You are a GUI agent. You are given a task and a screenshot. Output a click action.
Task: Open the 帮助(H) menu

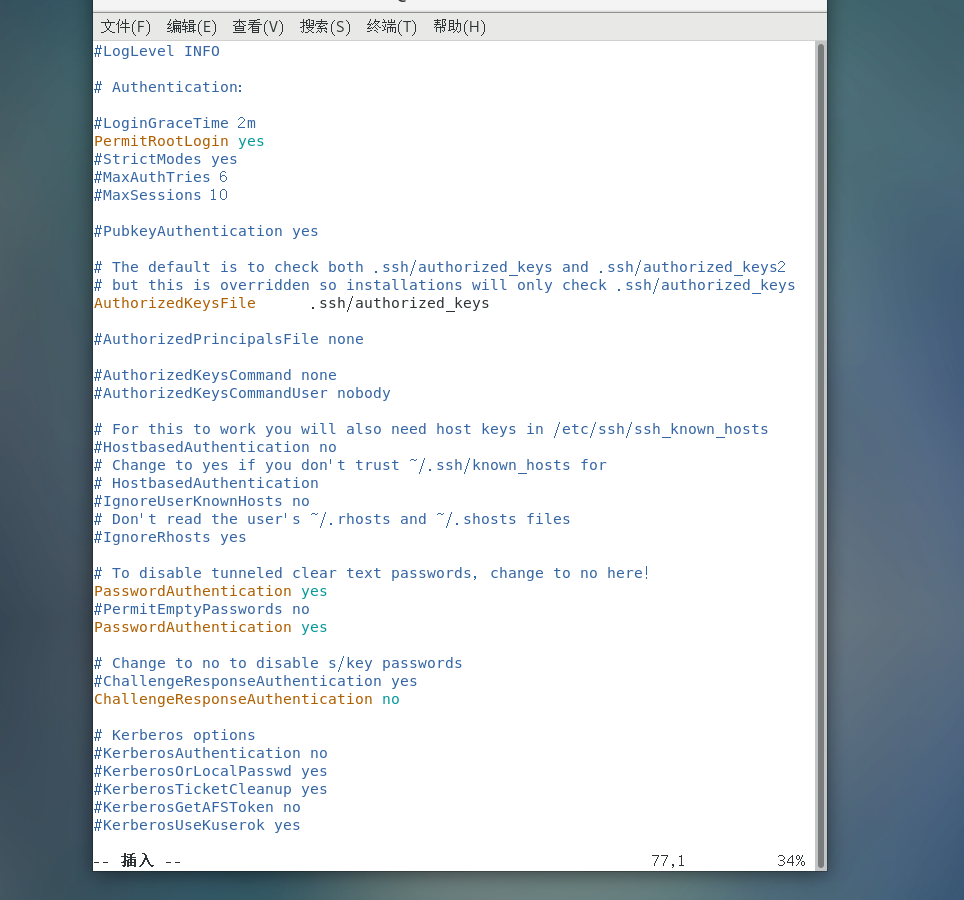[x=459, y=26]
